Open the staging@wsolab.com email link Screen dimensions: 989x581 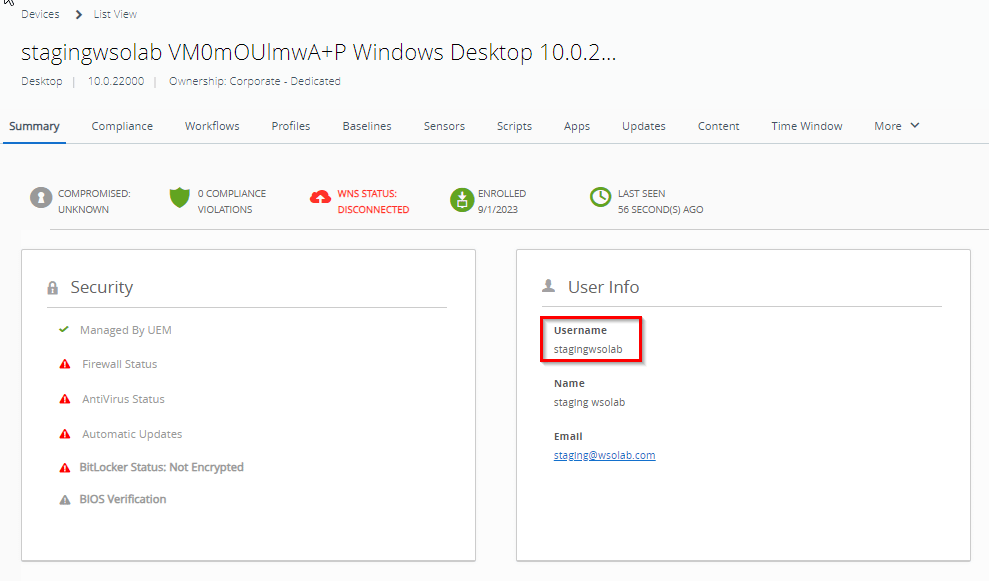coord(604,455)
